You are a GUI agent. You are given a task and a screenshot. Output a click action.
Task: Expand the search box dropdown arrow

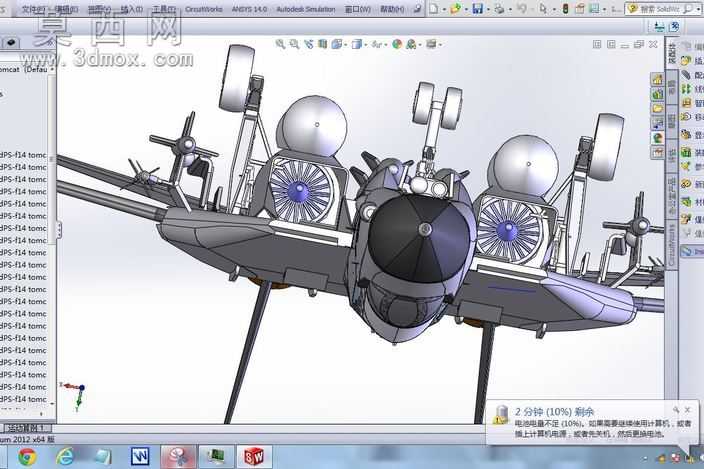click(x=698, y=9)
